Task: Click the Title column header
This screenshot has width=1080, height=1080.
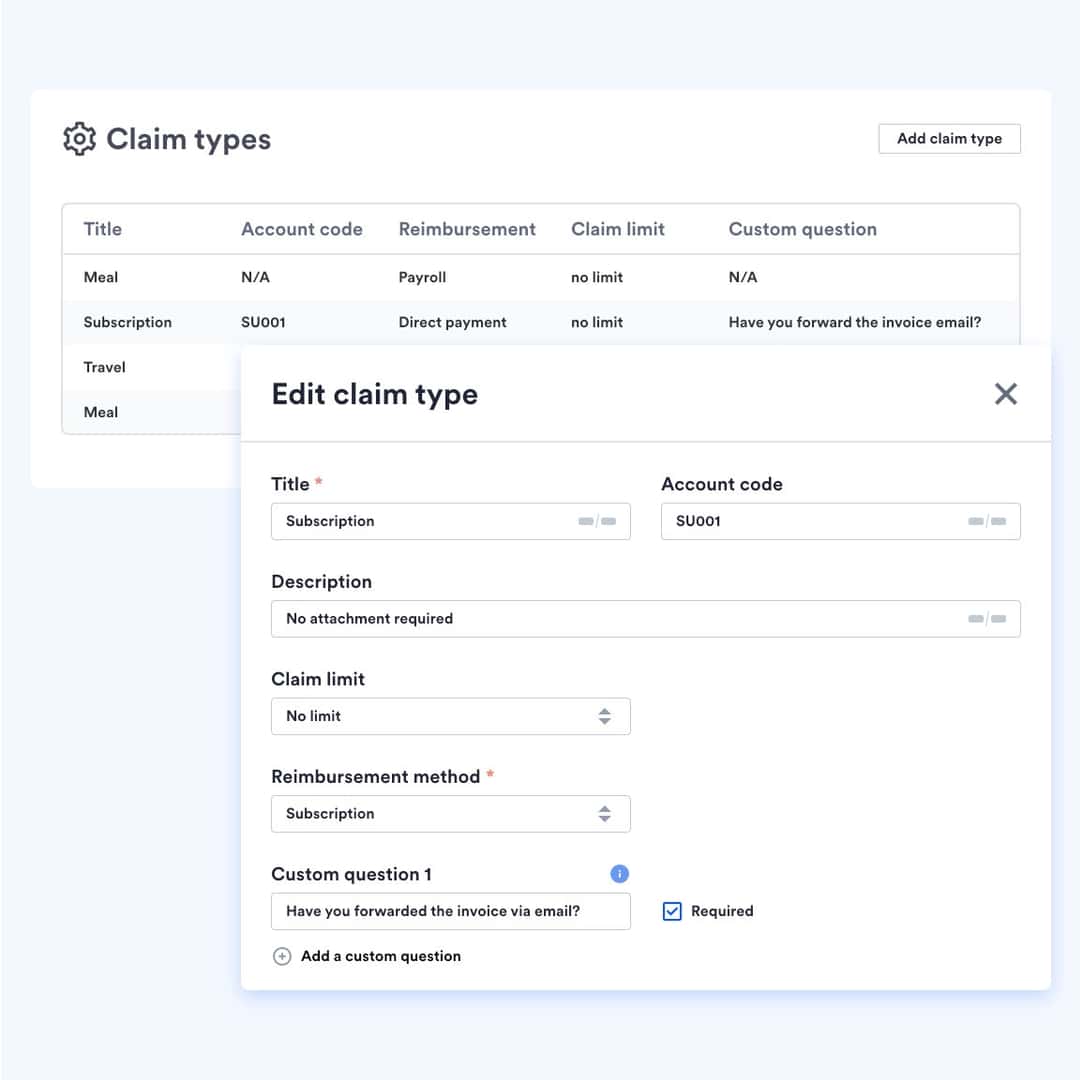Action: [x=102, y=228]
